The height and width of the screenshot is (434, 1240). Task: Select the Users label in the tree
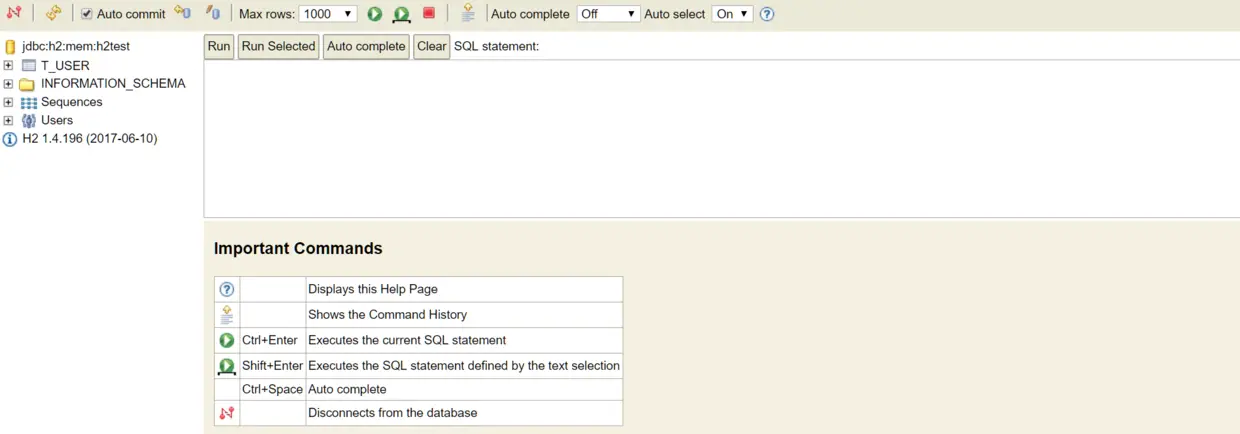pyautogui.click(x=57, y=120)
